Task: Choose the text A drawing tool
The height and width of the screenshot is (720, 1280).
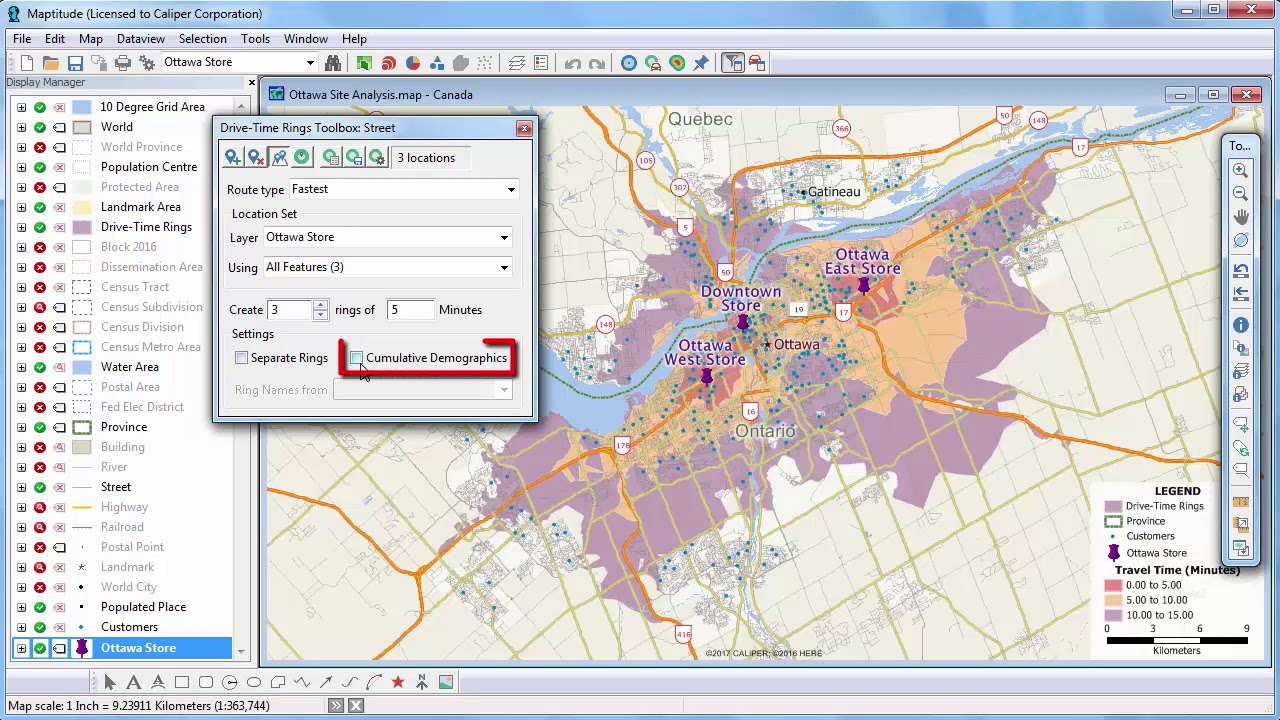Action: point(134,682)
